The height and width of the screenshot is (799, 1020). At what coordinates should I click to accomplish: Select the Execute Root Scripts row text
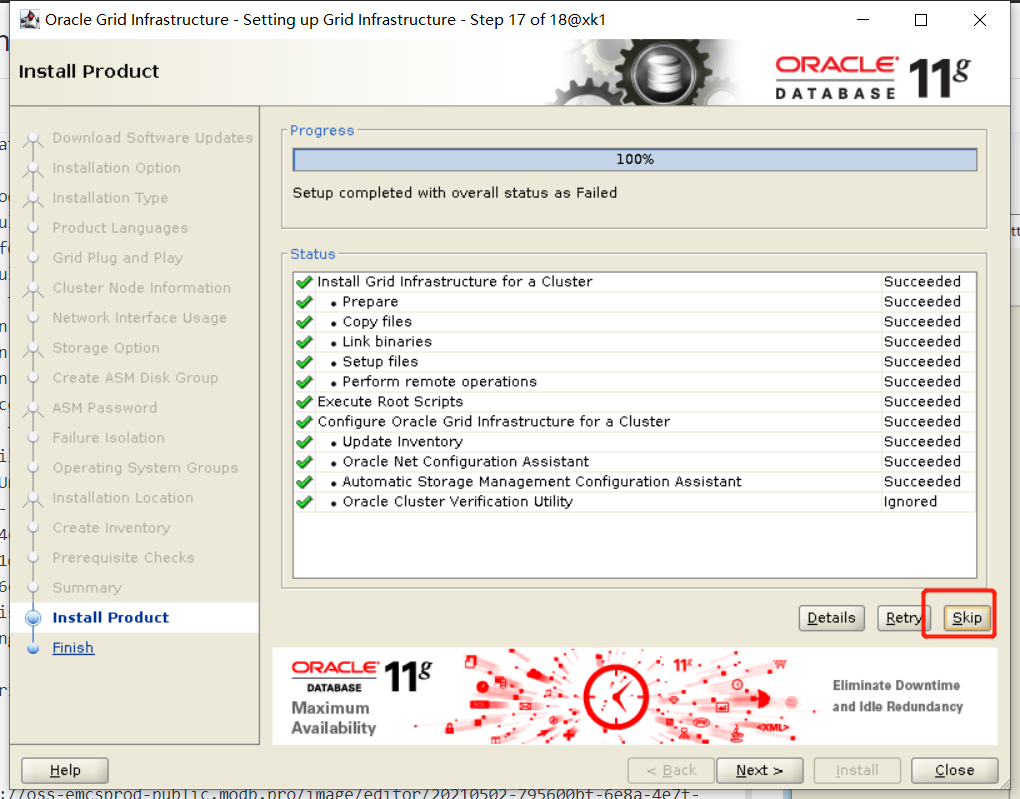(x=390, y=401)
